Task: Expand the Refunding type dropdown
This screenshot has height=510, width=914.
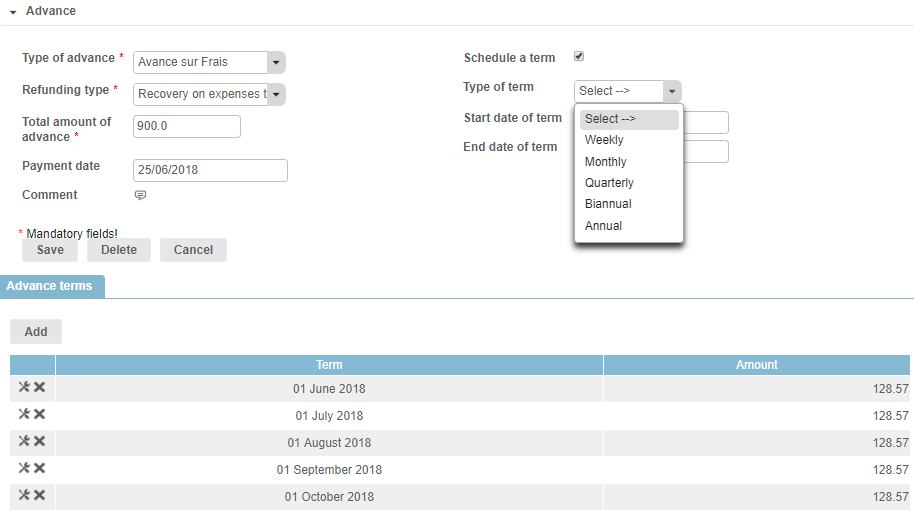Action: click(x=276, y=94)
